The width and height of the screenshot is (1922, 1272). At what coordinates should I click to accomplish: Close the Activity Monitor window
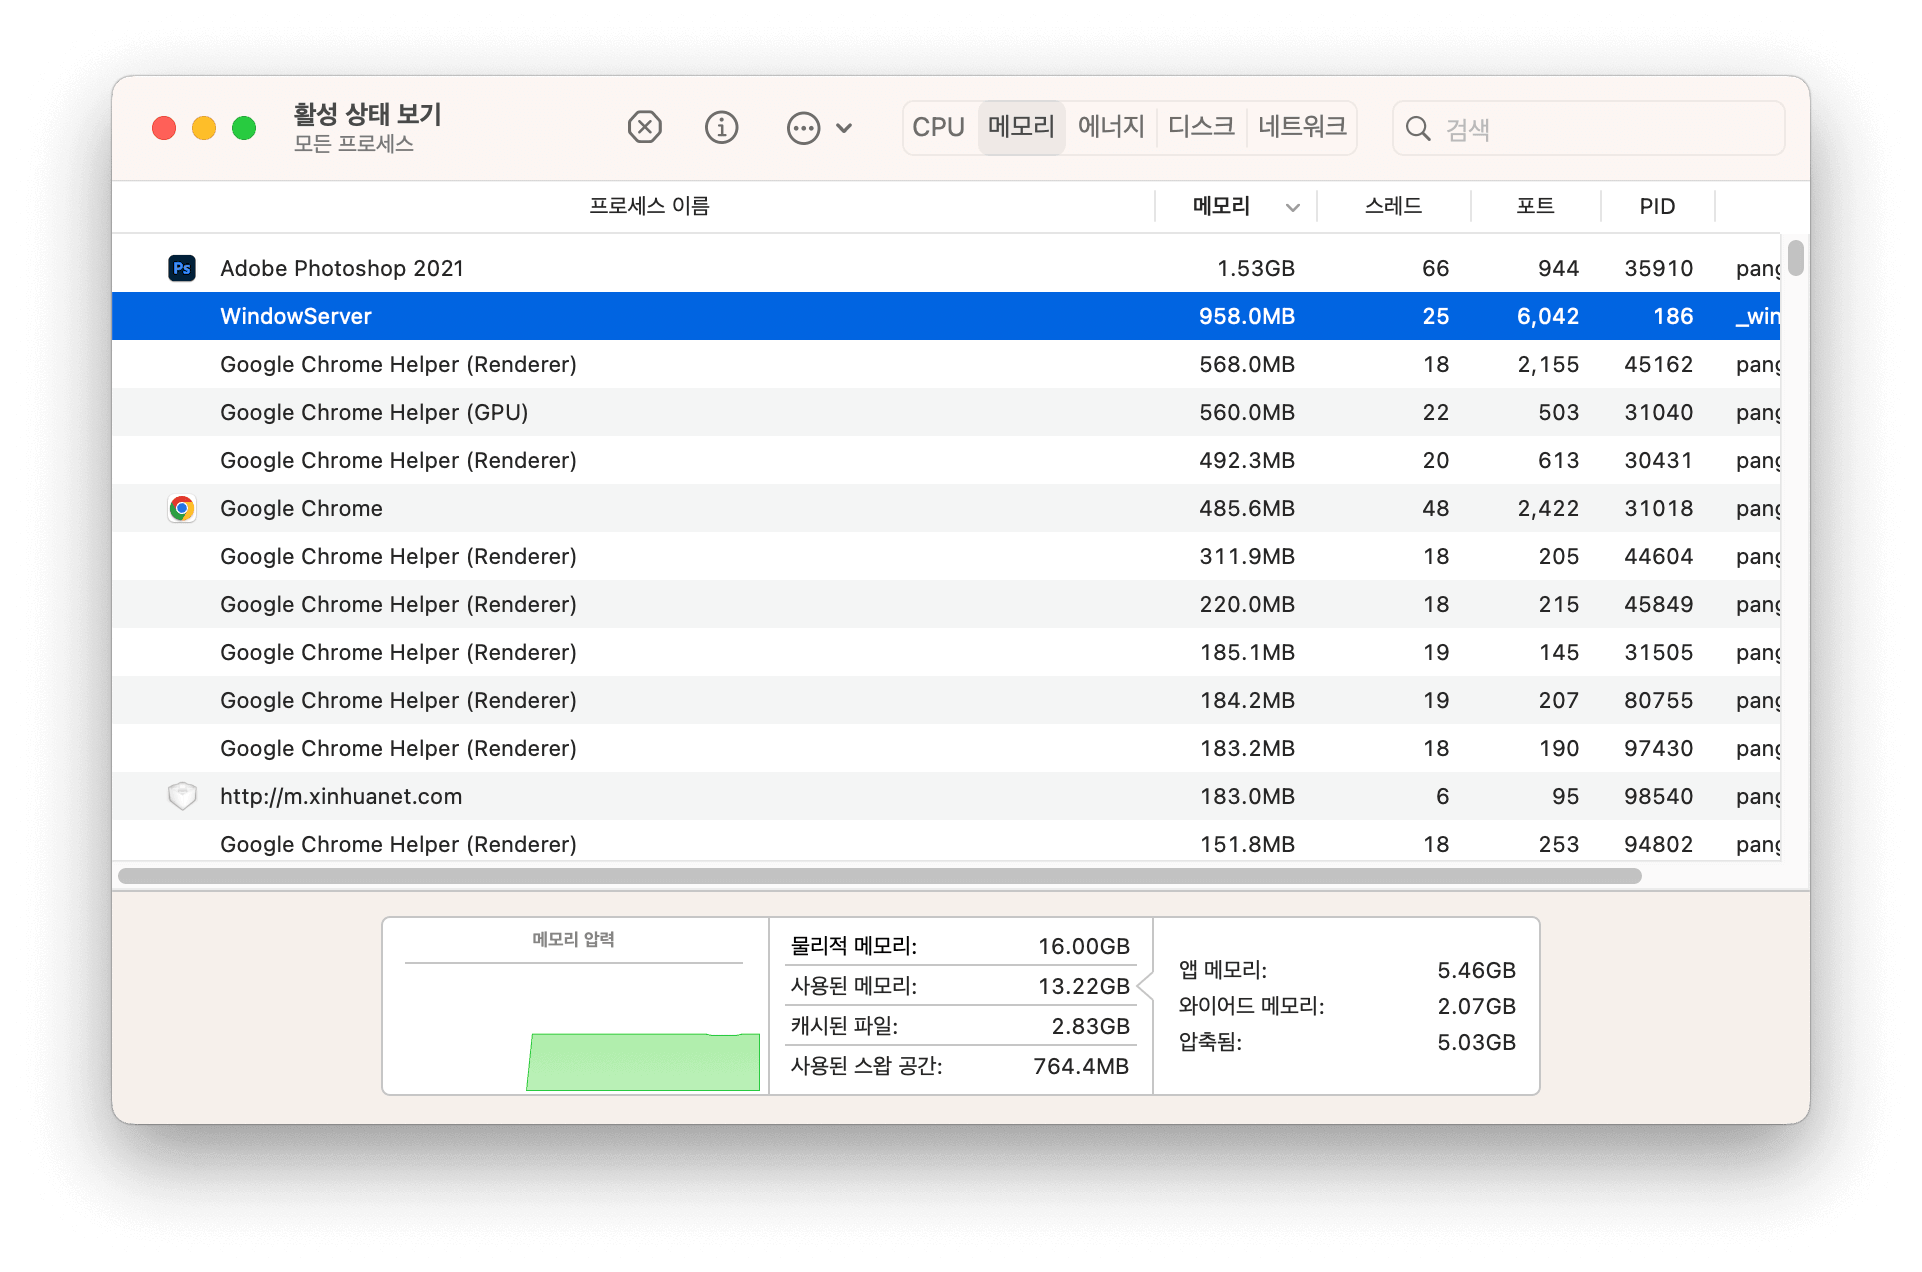164,128
